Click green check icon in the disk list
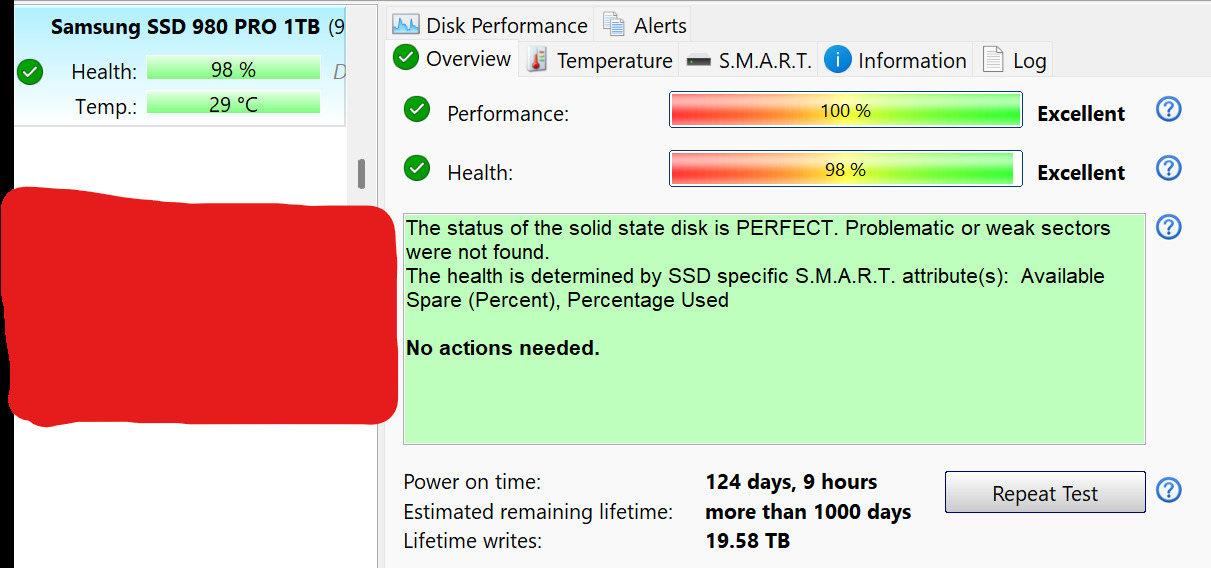The height and width of the screenshot is (568, 1211). (x=31, y=72)
